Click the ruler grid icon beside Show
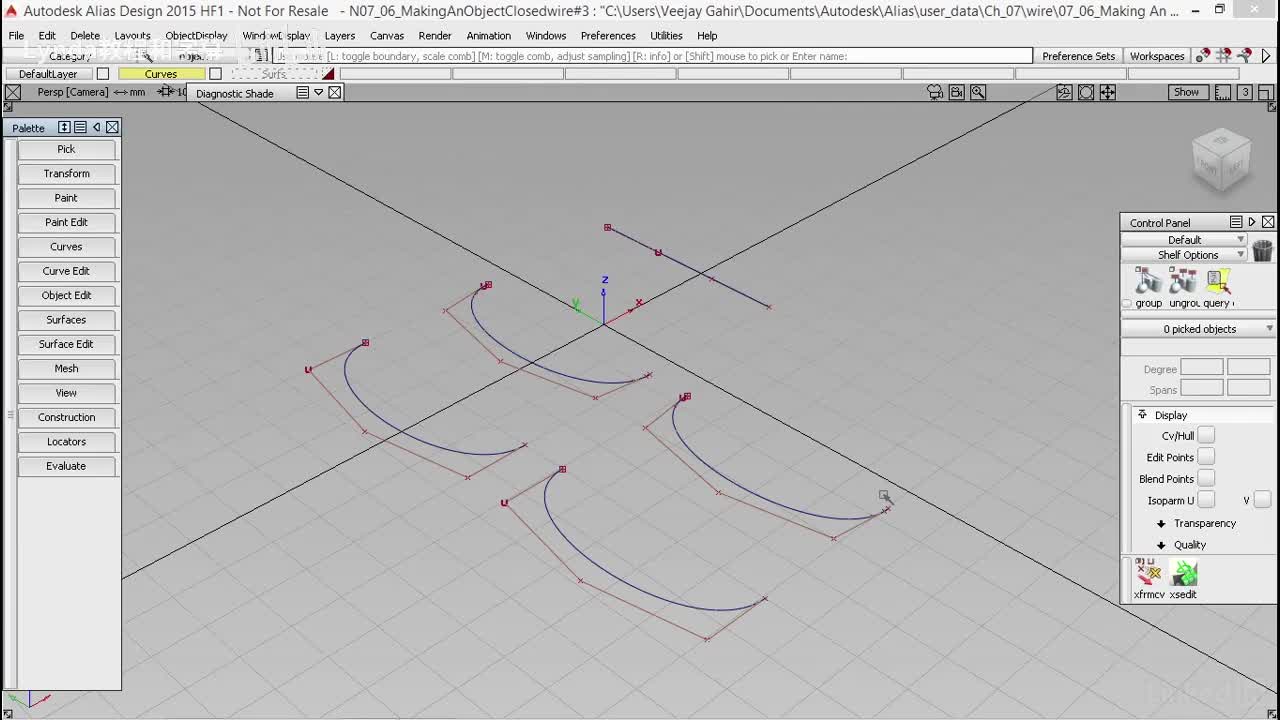The image size is (1280, 720). coord(1223,92)
